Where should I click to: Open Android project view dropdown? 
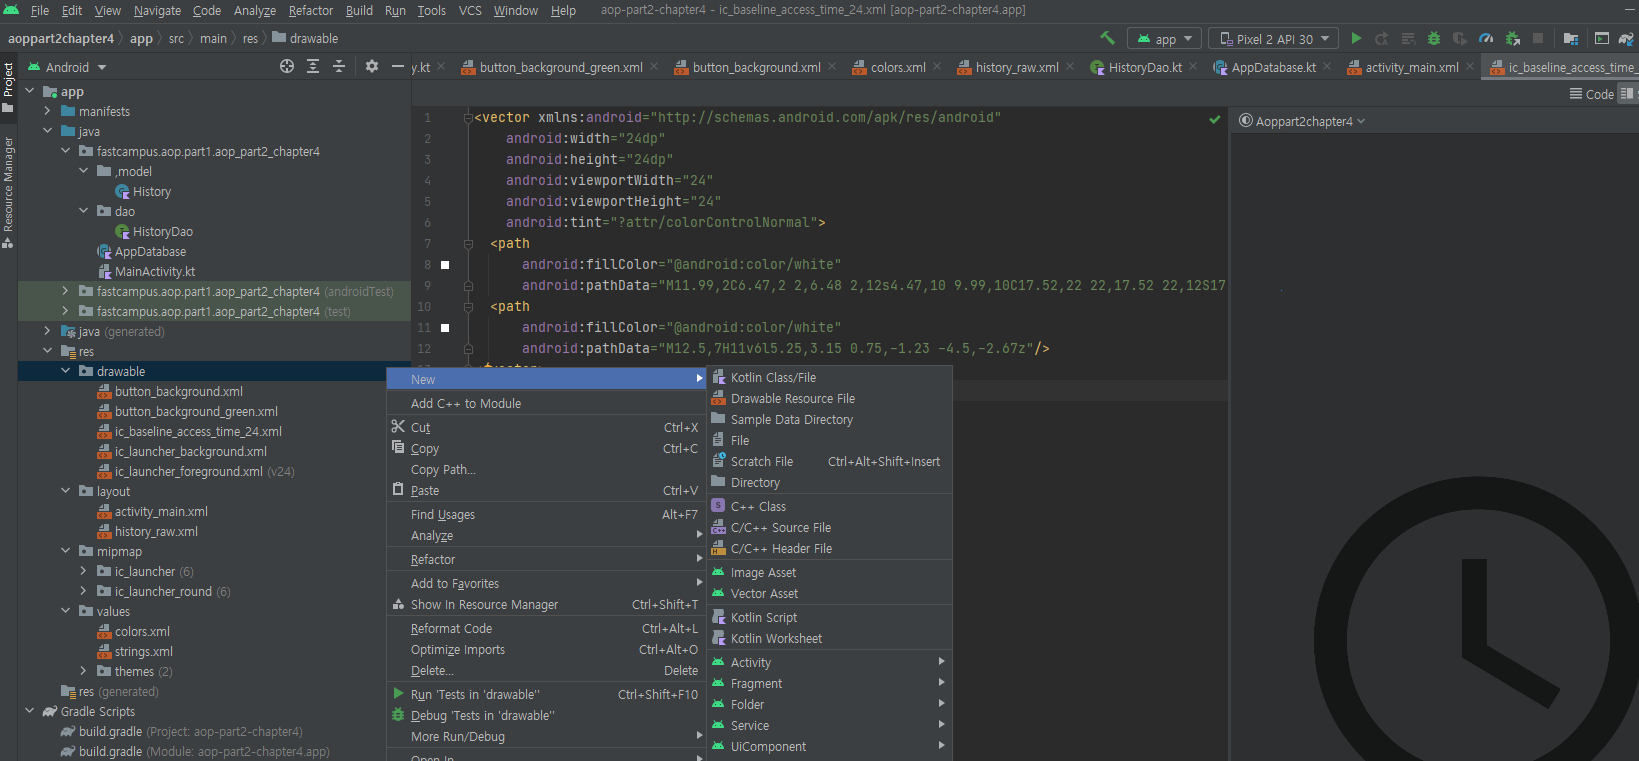click(x=66, y=67)
